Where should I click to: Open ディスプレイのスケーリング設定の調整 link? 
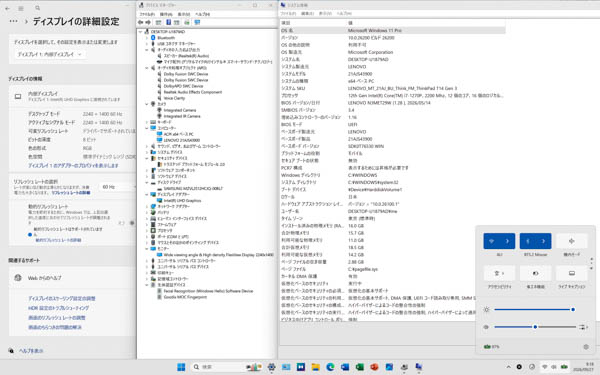[x=62, y=298]
